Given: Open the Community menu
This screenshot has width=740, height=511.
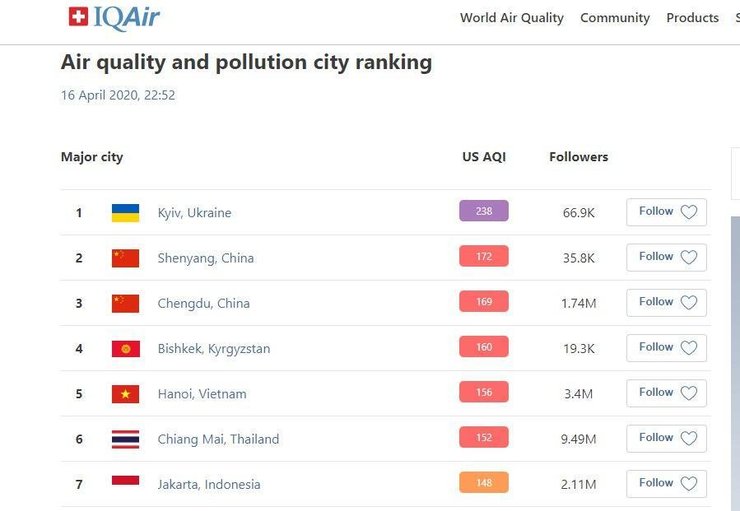Looking at the screenshot, I should 614,18.
